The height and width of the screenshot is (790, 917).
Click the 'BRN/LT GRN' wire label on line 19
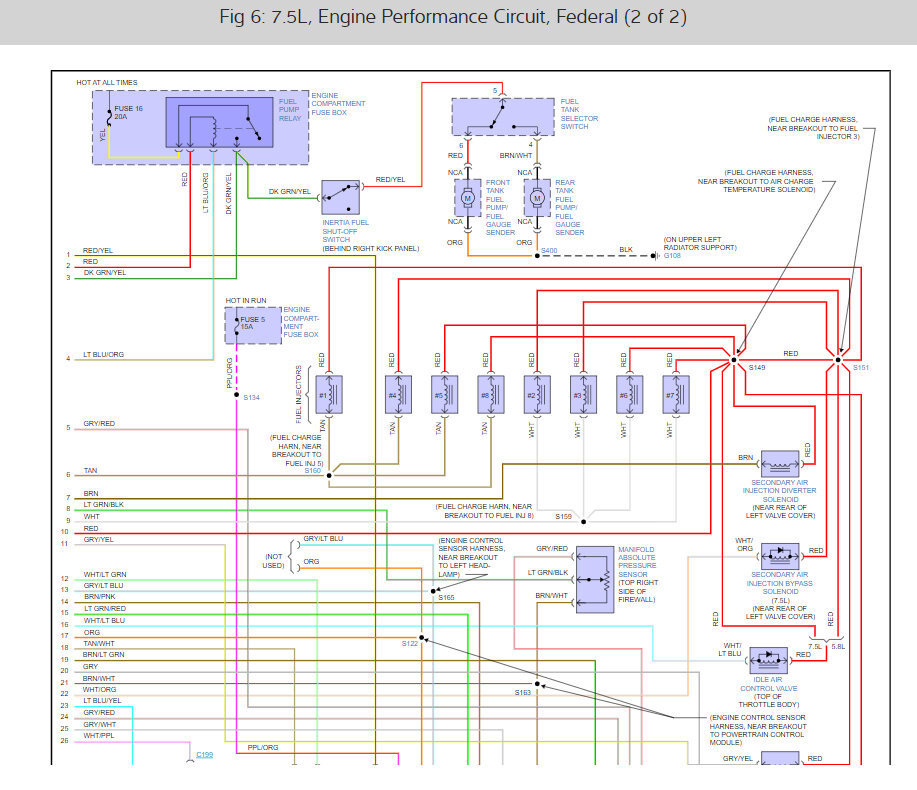pyautogui.click(x=104, y=655)
